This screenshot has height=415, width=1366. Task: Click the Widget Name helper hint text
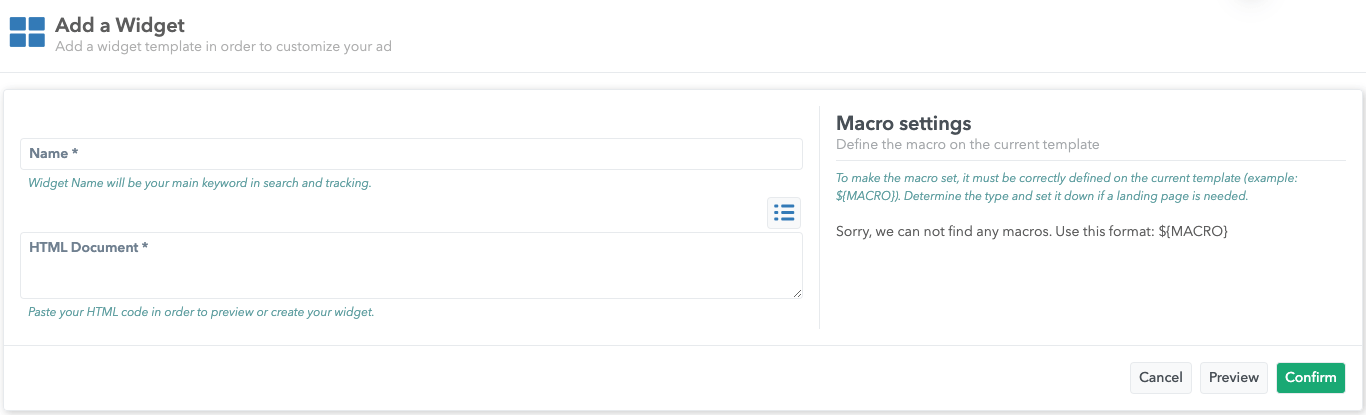tap(200, 183)
